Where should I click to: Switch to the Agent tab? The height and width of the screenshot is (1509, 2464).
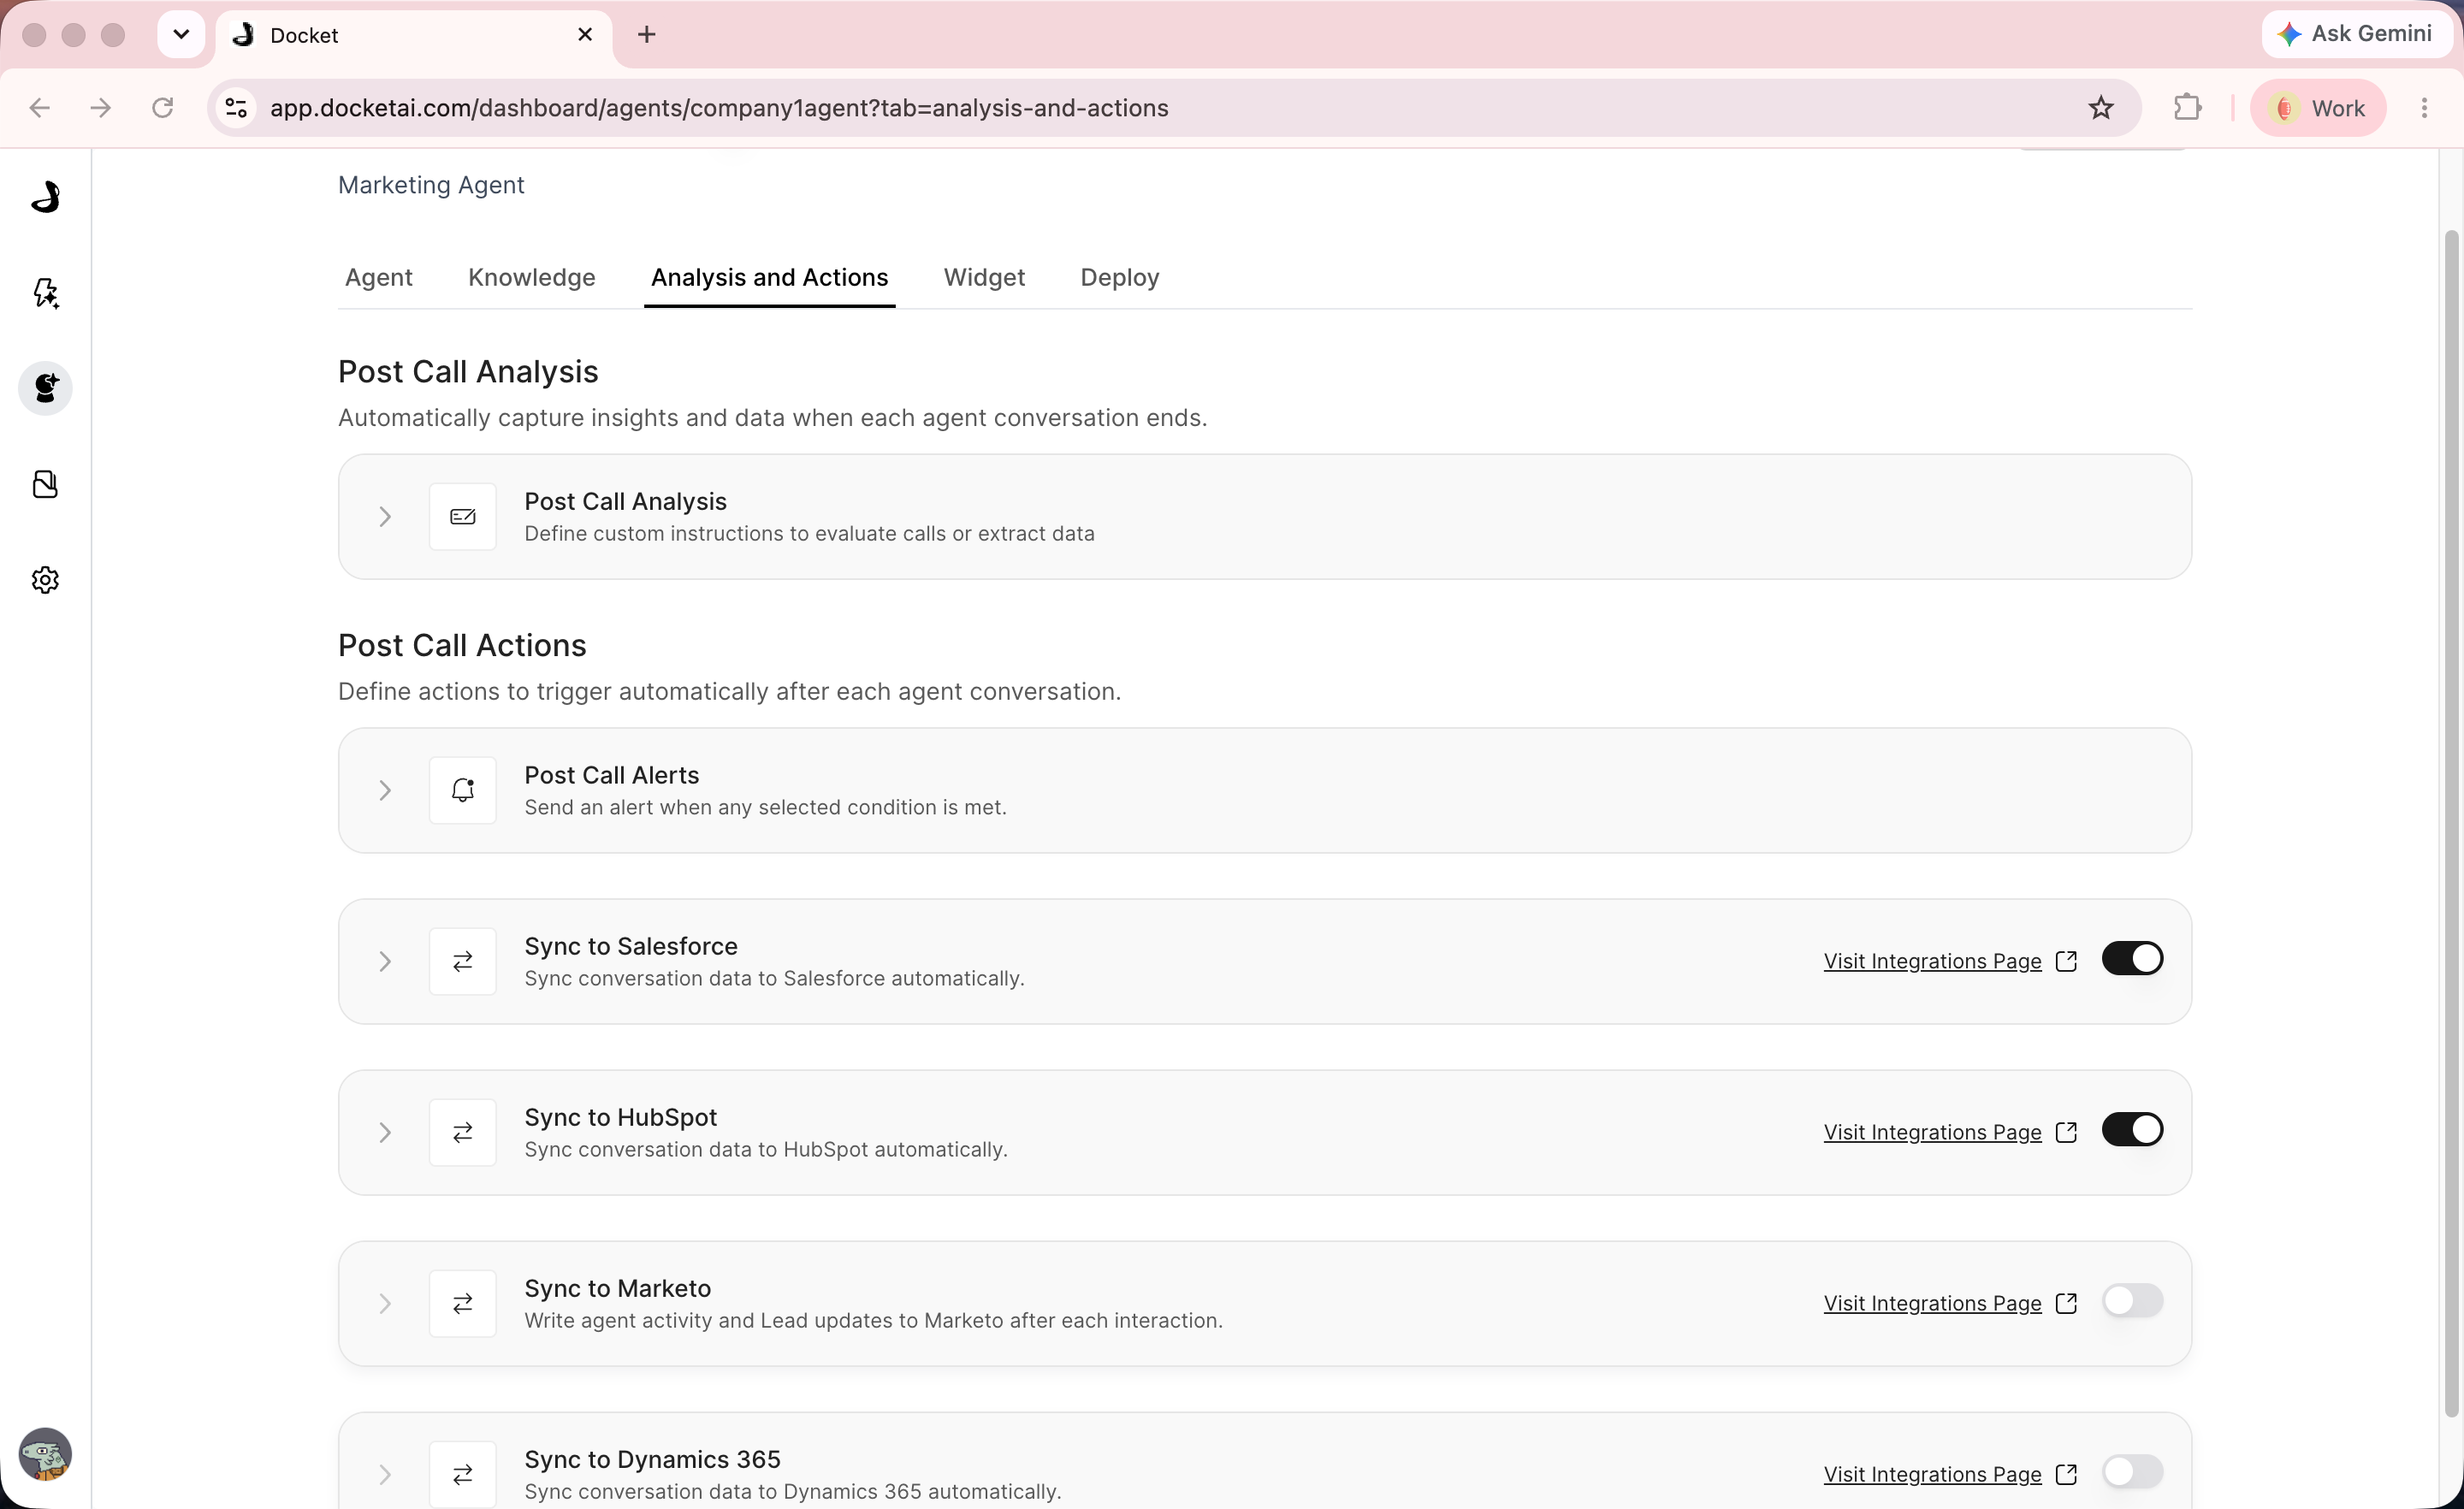click(379, 278)
